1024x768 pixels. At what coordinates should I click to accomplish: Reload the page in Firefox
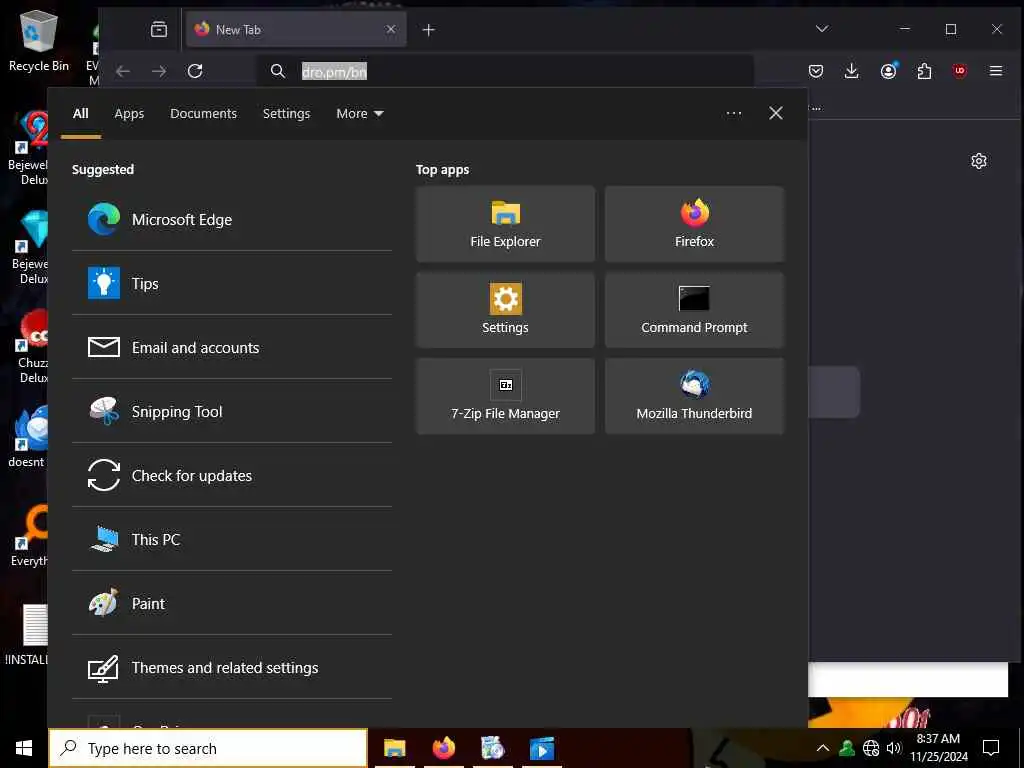click(x=195, y=71)
